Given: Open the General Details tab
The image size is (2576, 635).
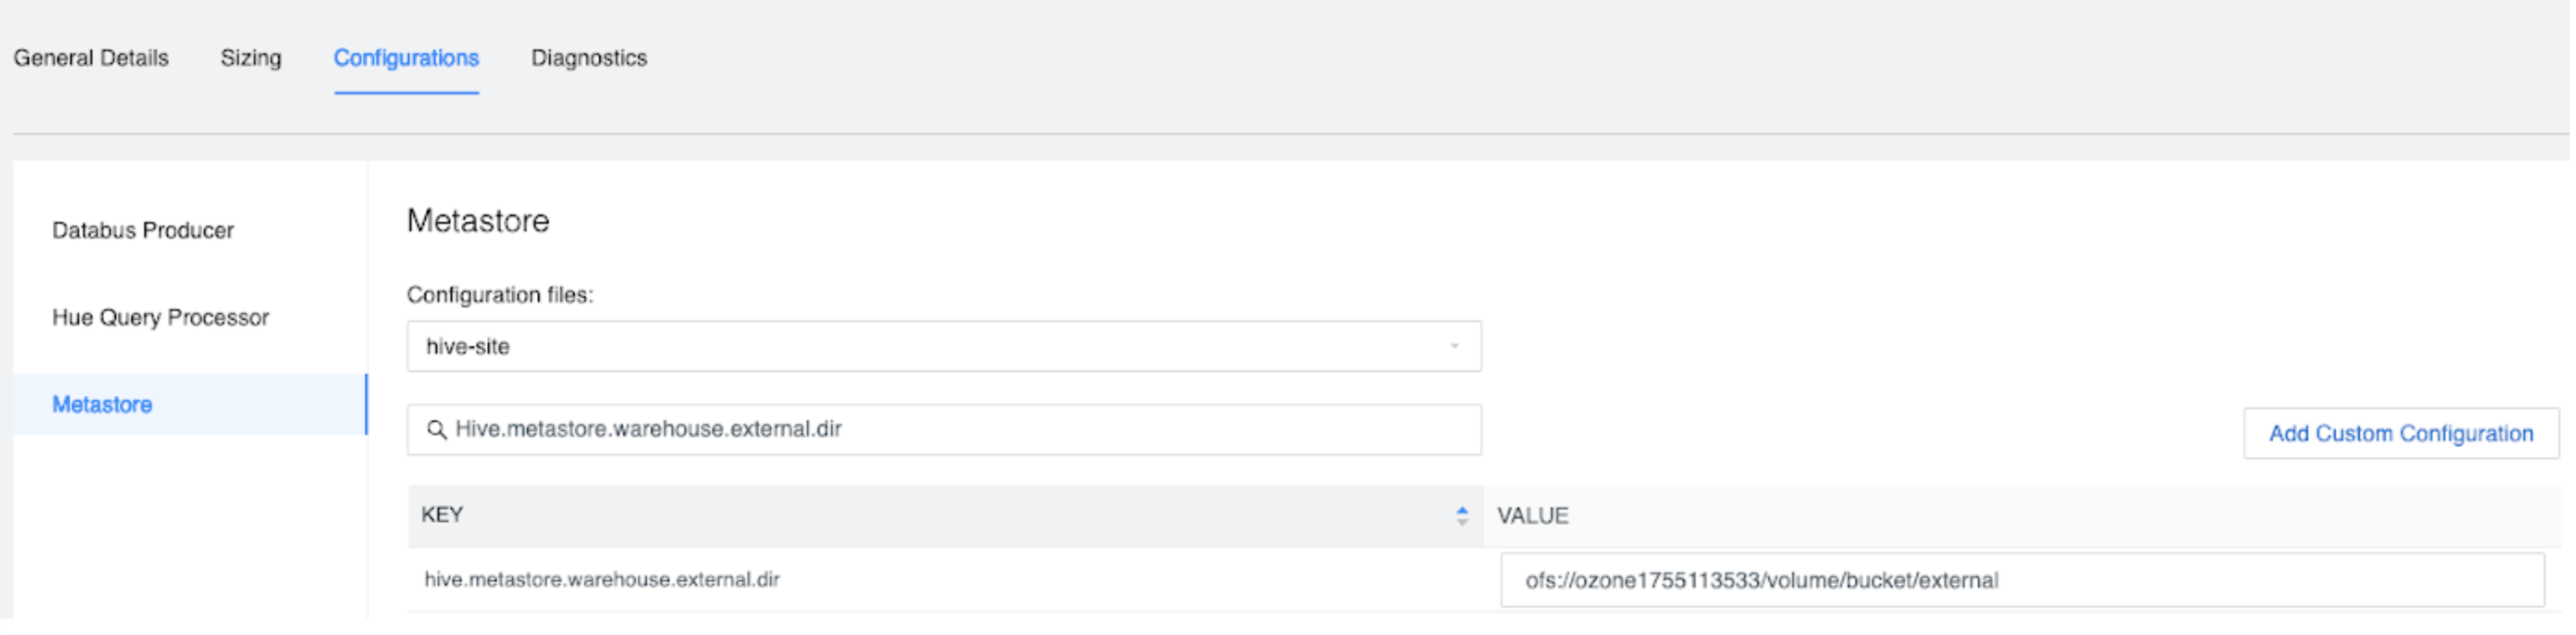Looking at the screenshot, I should pos(91,57).
